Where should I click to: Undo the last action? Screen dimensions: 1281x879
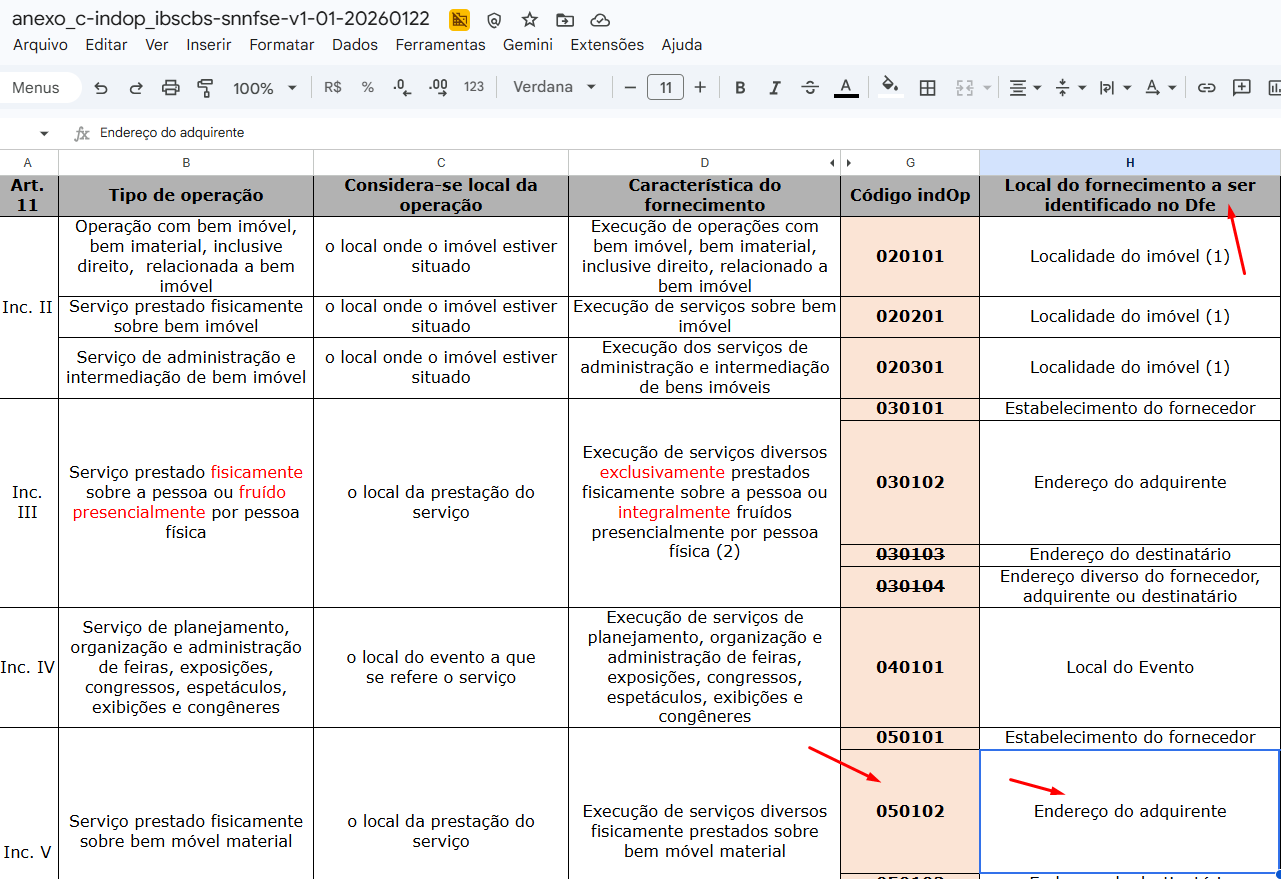point(101,88)
